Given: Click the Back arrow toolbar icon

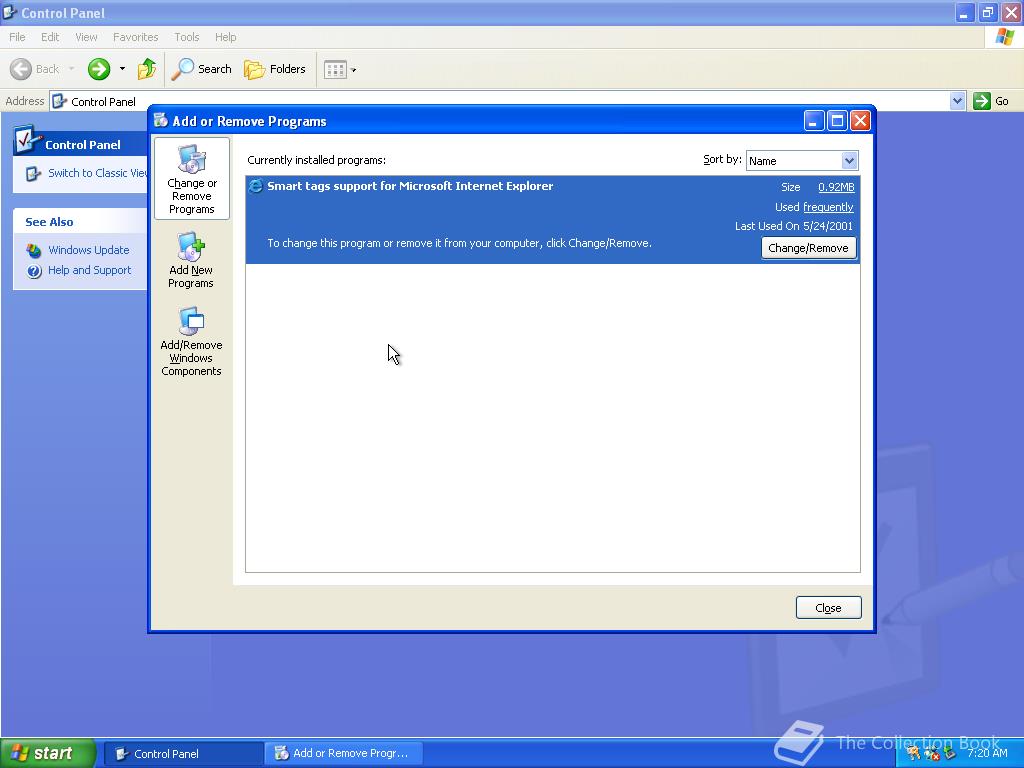Looking at the screenshot, I should (21, 69).
